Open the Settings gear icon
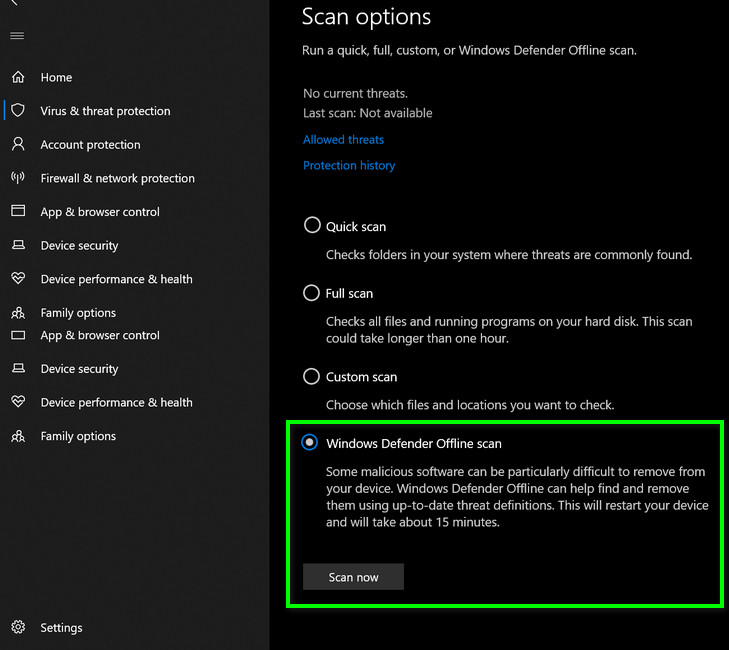729x650 pixels. 18,628
